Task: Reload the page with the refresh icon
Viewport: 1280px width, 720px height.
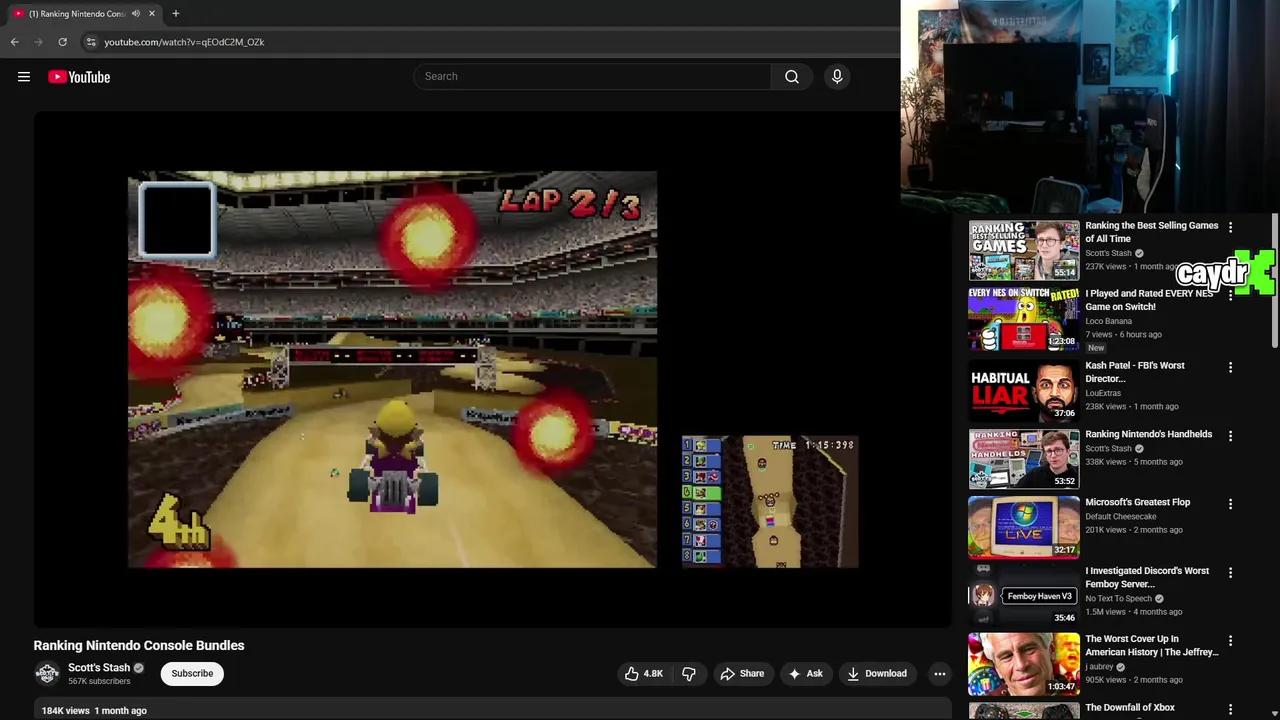Action: click(62, 42)
